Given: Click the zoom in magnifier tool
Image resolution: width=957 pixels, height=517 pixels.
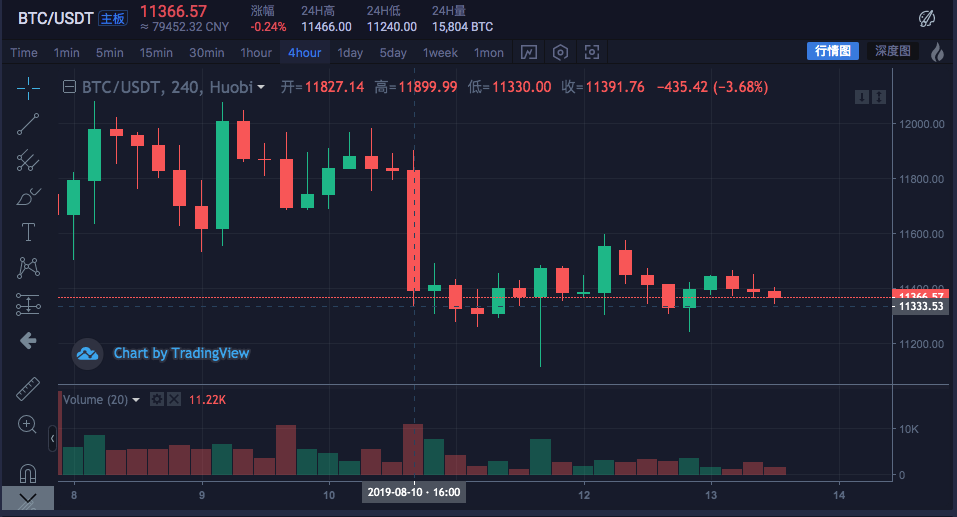Looking at the screenshot, I should pyautogui.click(x=28, y=425).
